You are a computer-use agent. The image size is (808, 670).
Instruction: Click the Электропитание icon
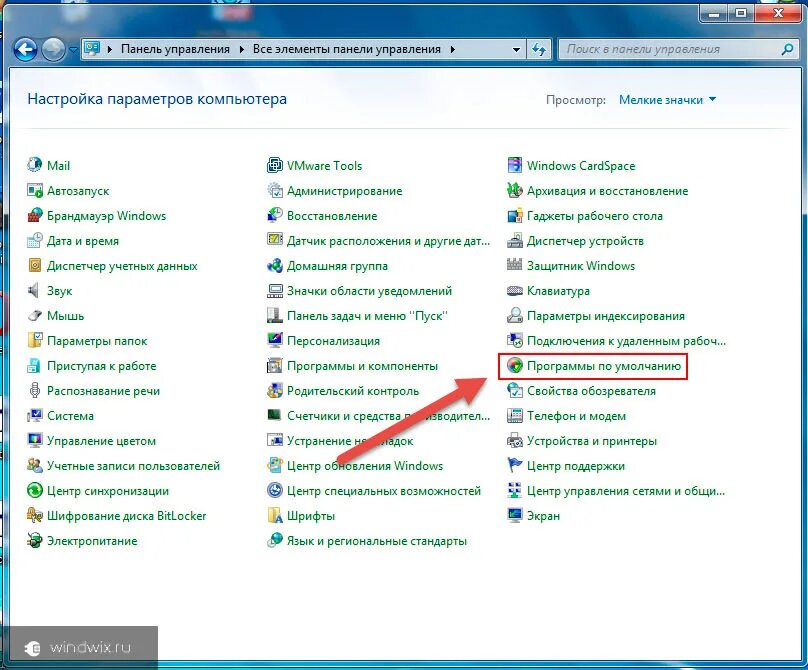[x=35, y=540]
